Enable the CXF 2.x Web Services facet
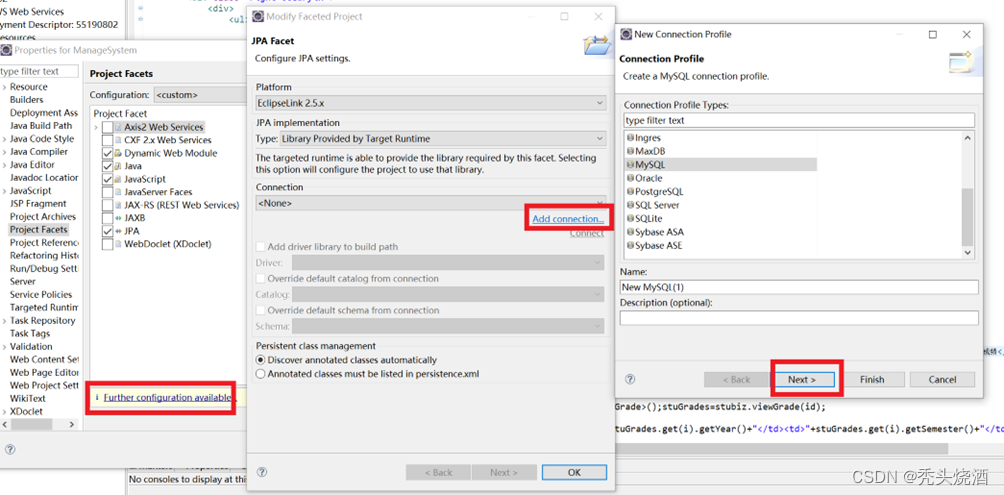This screenshot has width=1004, height=495. pos(107,140)
